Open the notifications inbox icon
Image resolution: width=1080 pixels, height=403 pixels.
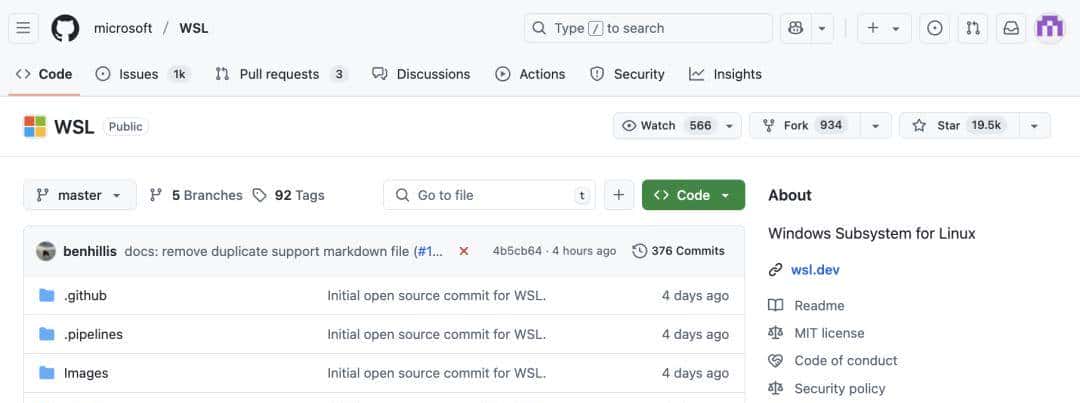click(x=1011, y=28)
